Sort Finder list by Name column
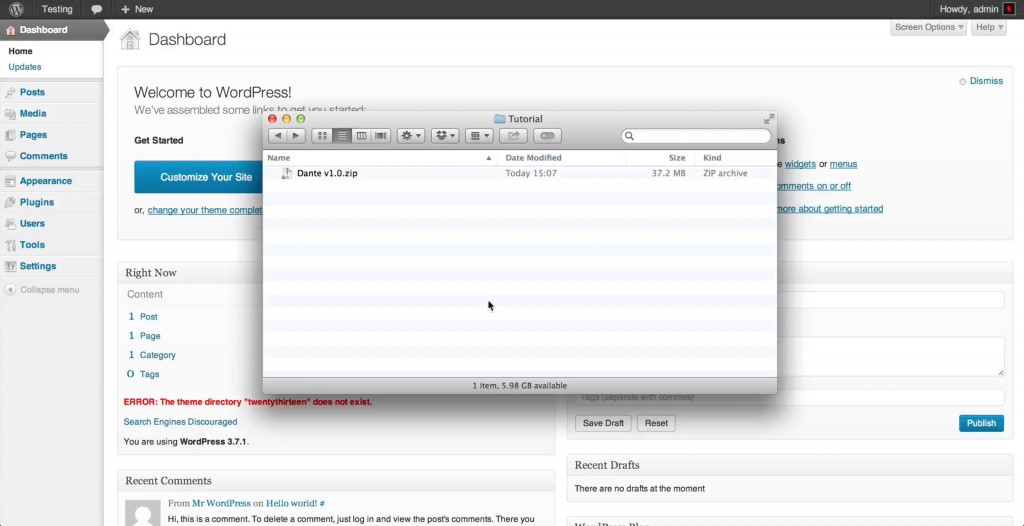 tap(379, 157)
